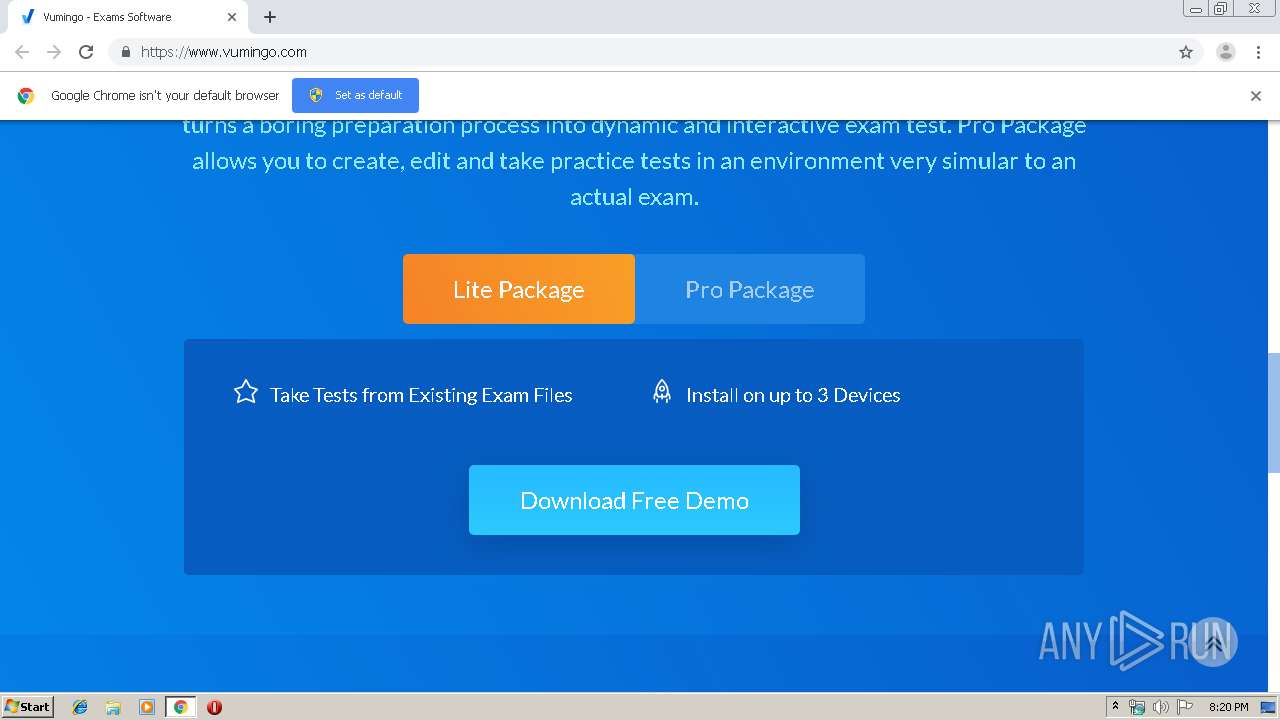
Task: View site info via the padlock icon
Action: (x=125, y=52)
